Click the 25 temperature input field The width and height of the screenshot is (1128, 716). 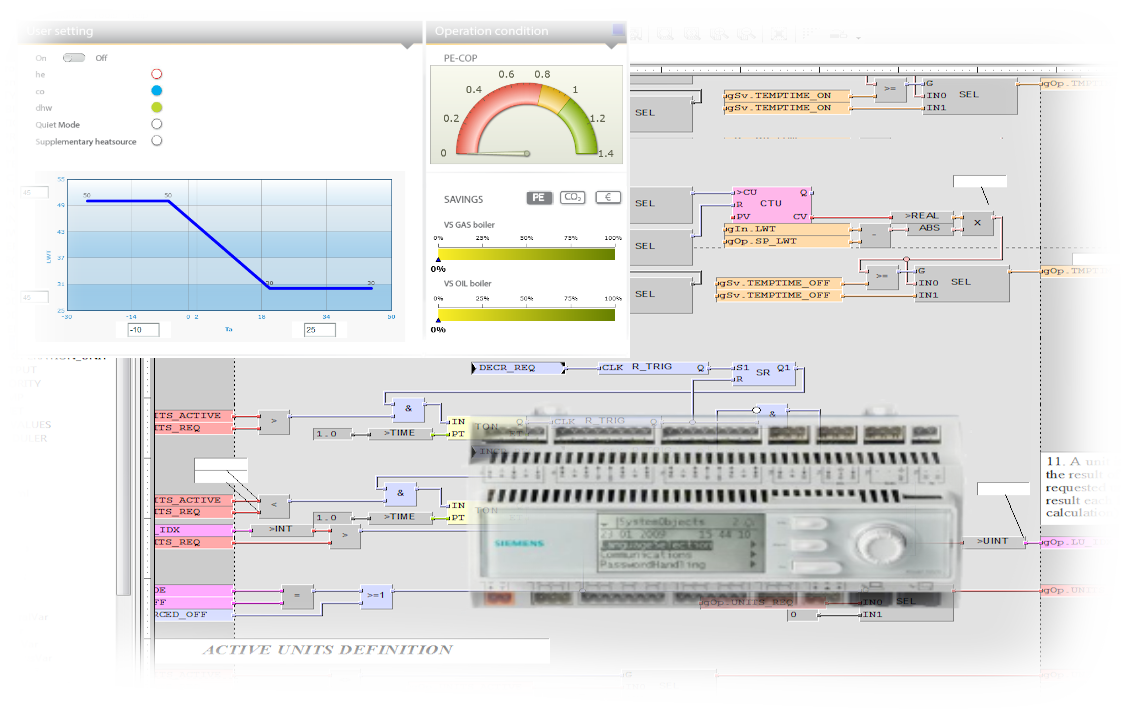tap(319, 330)
